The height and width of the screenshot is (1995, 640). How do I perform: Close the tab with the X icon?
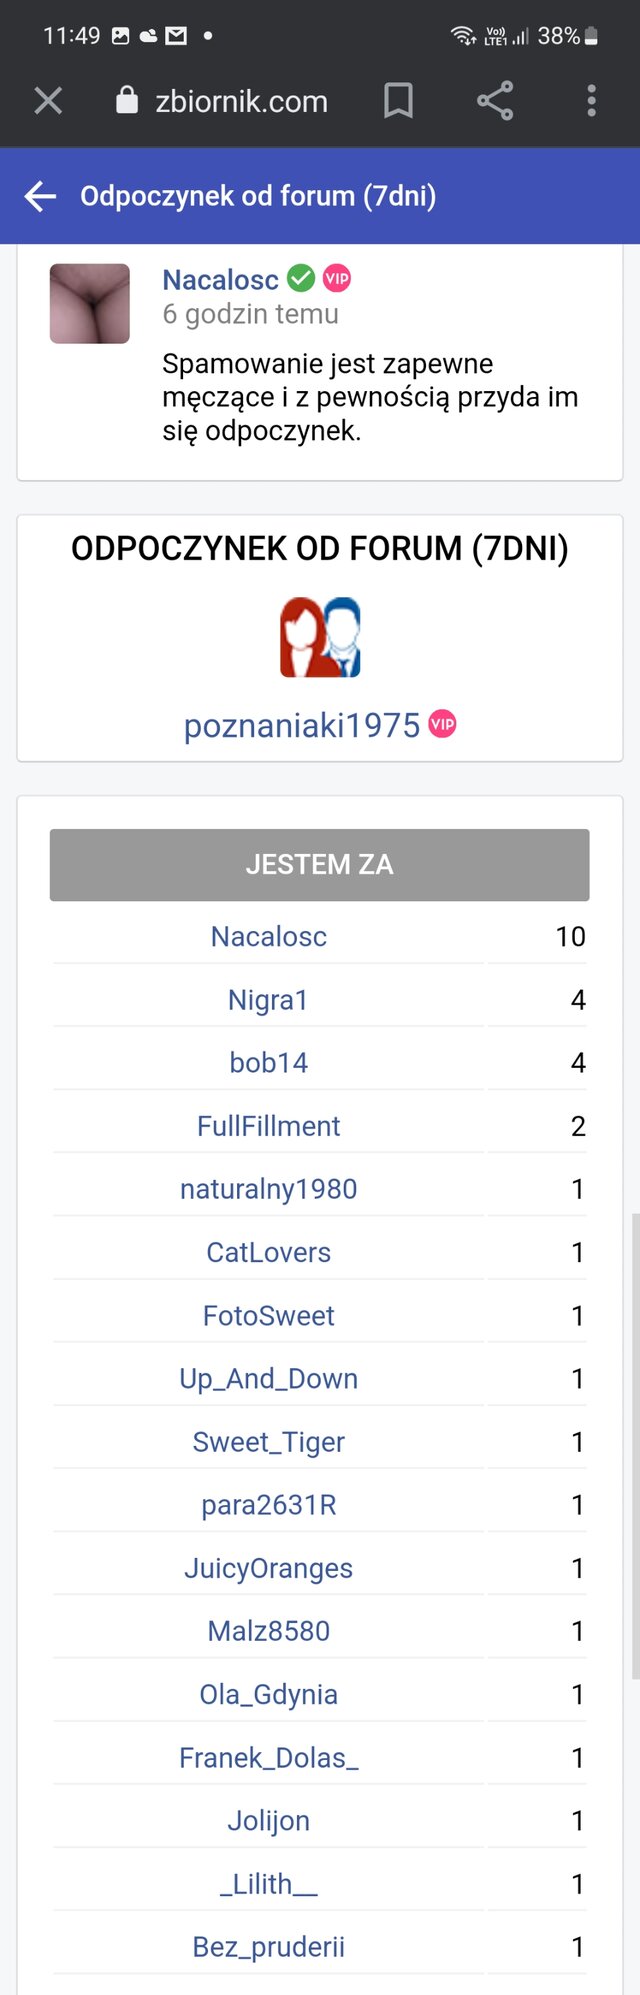point(48,101)
